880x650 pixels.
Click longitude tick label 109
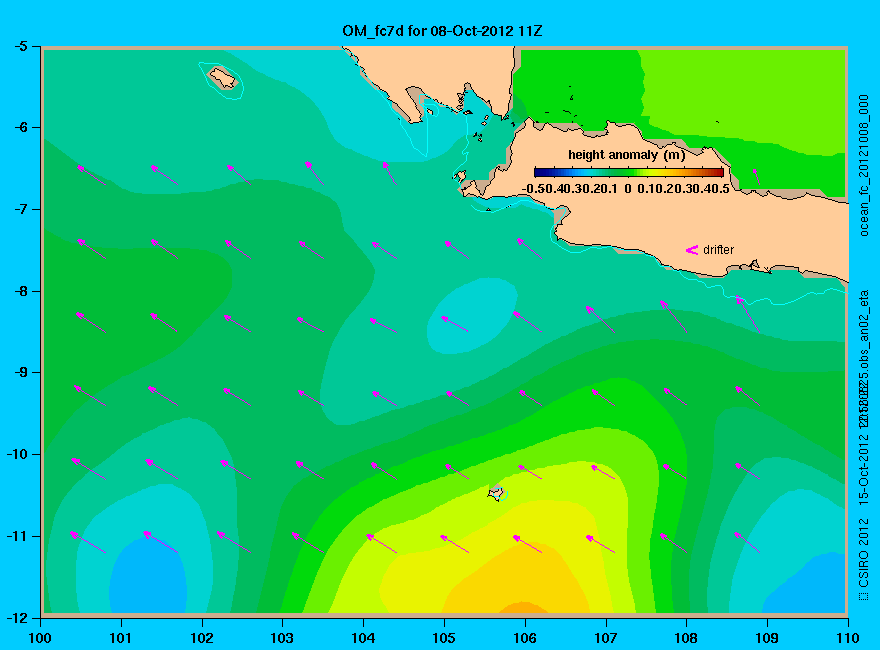coord(767,638)
